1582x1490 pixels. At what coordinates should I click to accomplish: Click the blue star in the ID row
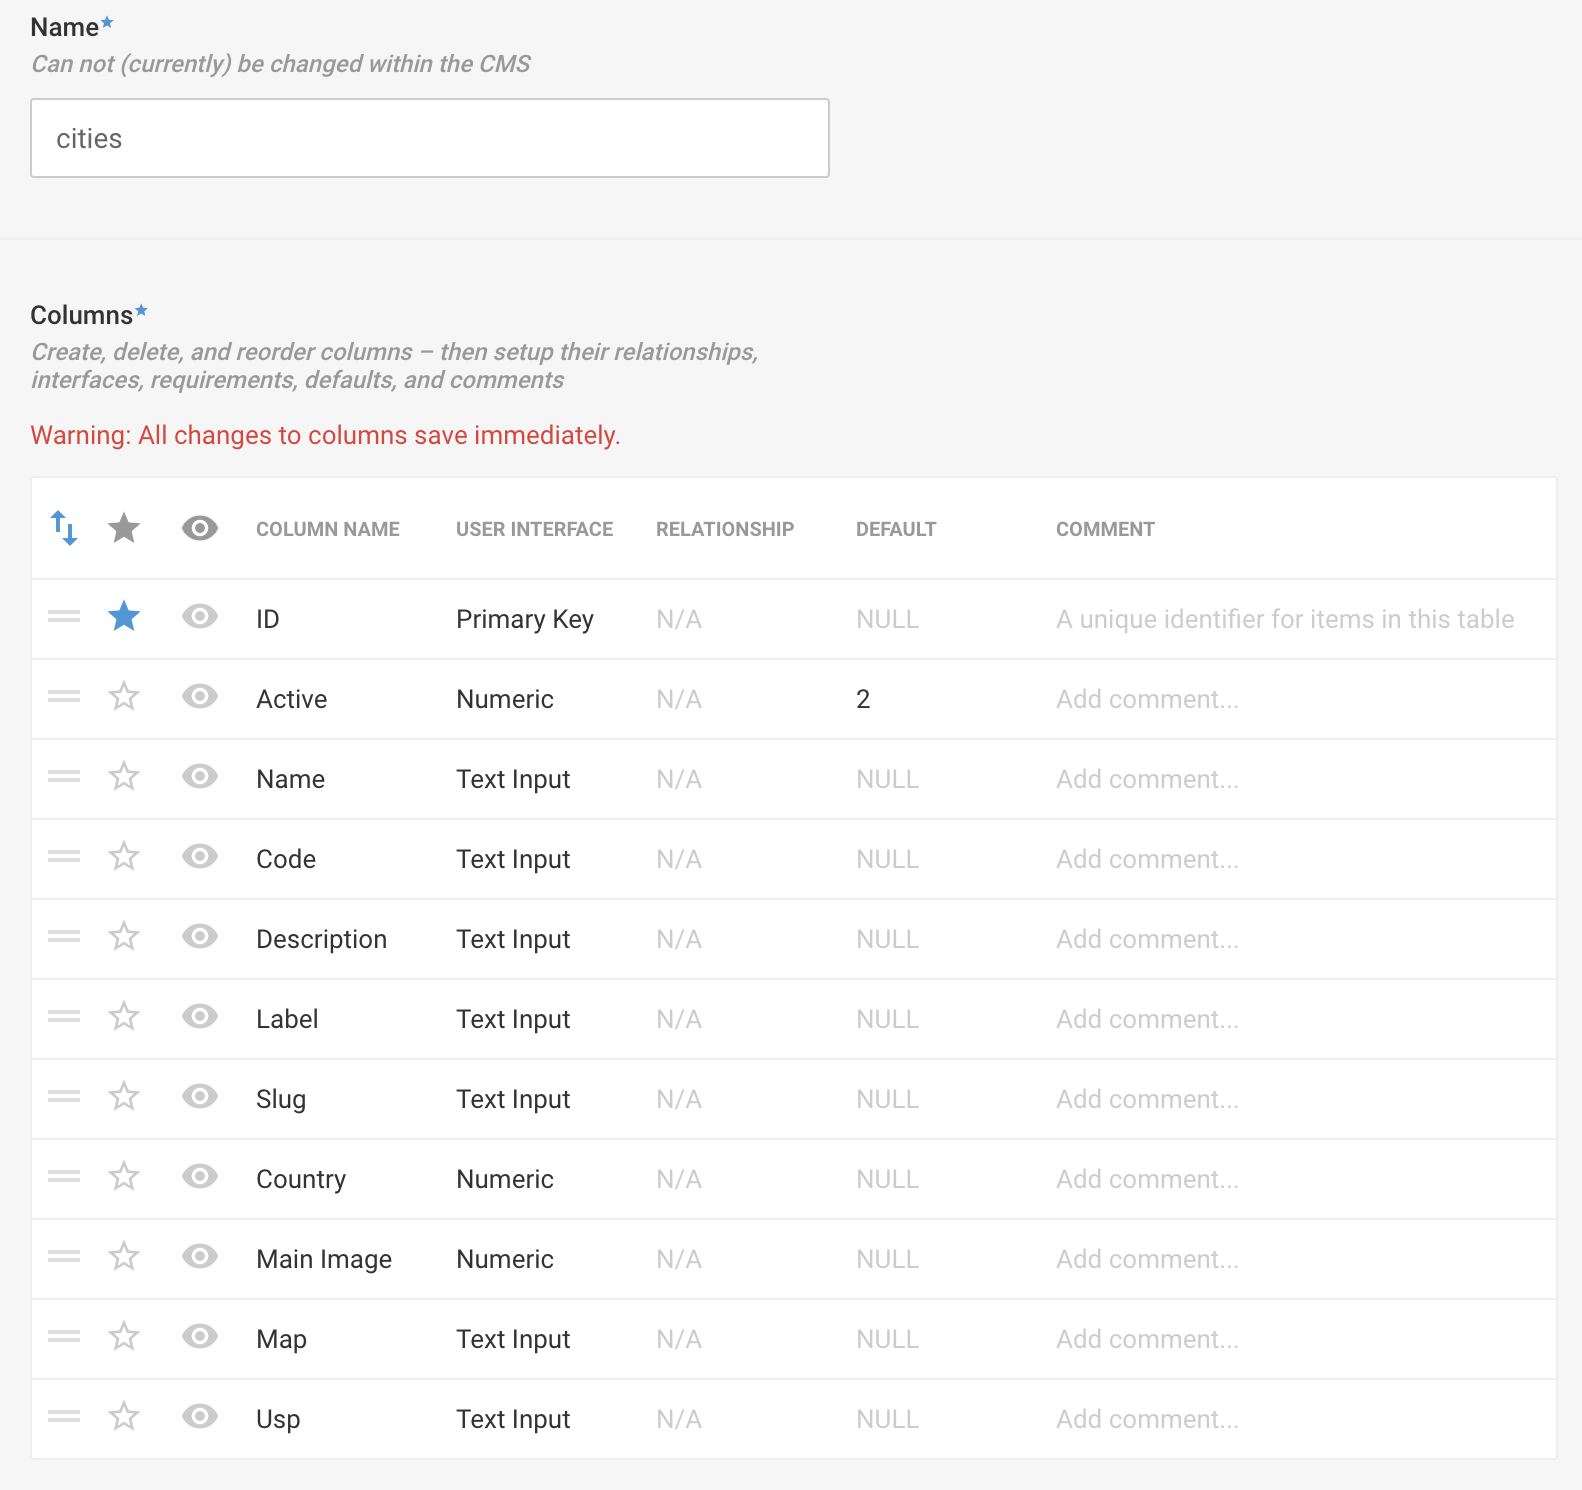[124, 617]
